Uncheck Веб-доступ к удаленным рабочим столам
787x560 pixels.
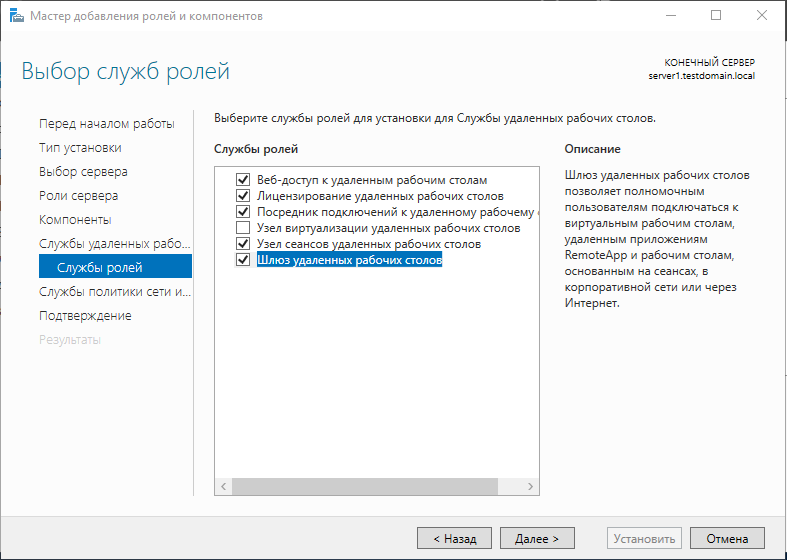tap(242, 180)
